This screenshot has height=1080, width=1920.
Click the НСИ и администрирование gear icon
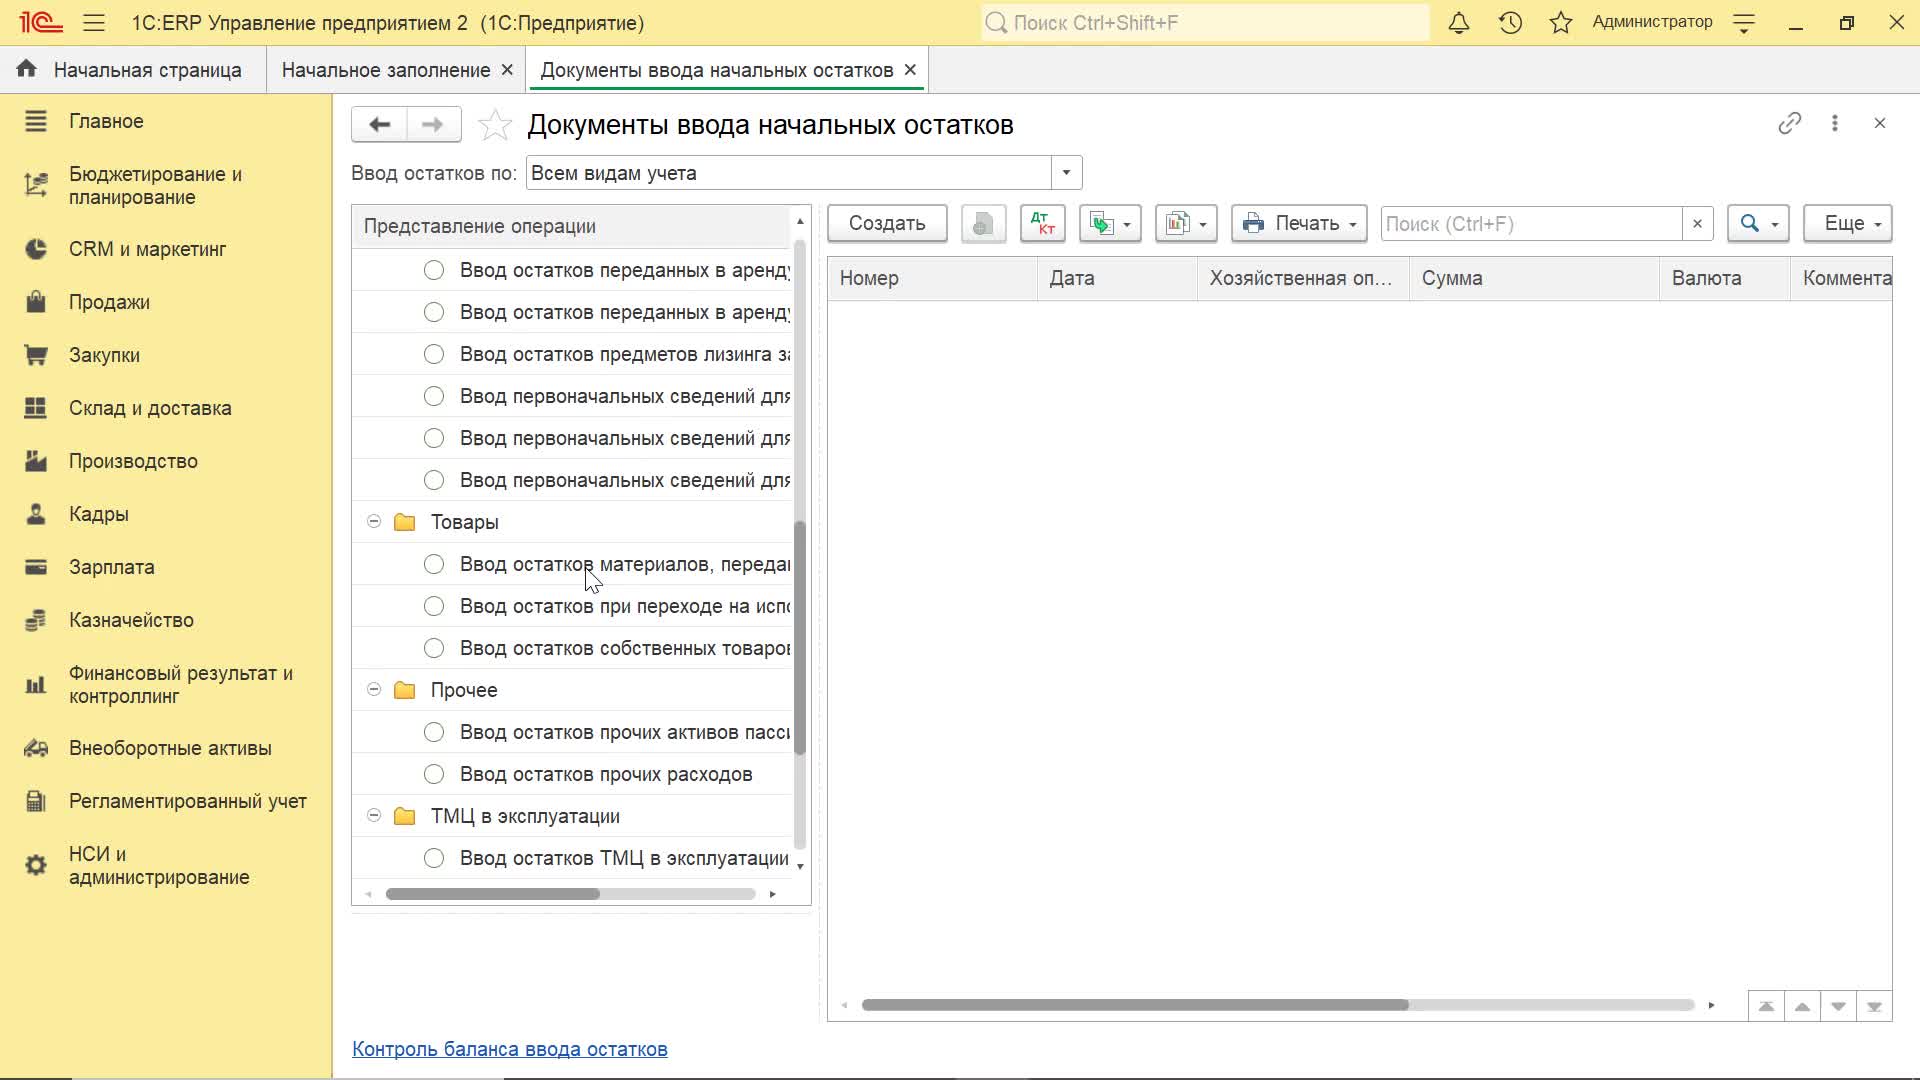tap(36, 865)
